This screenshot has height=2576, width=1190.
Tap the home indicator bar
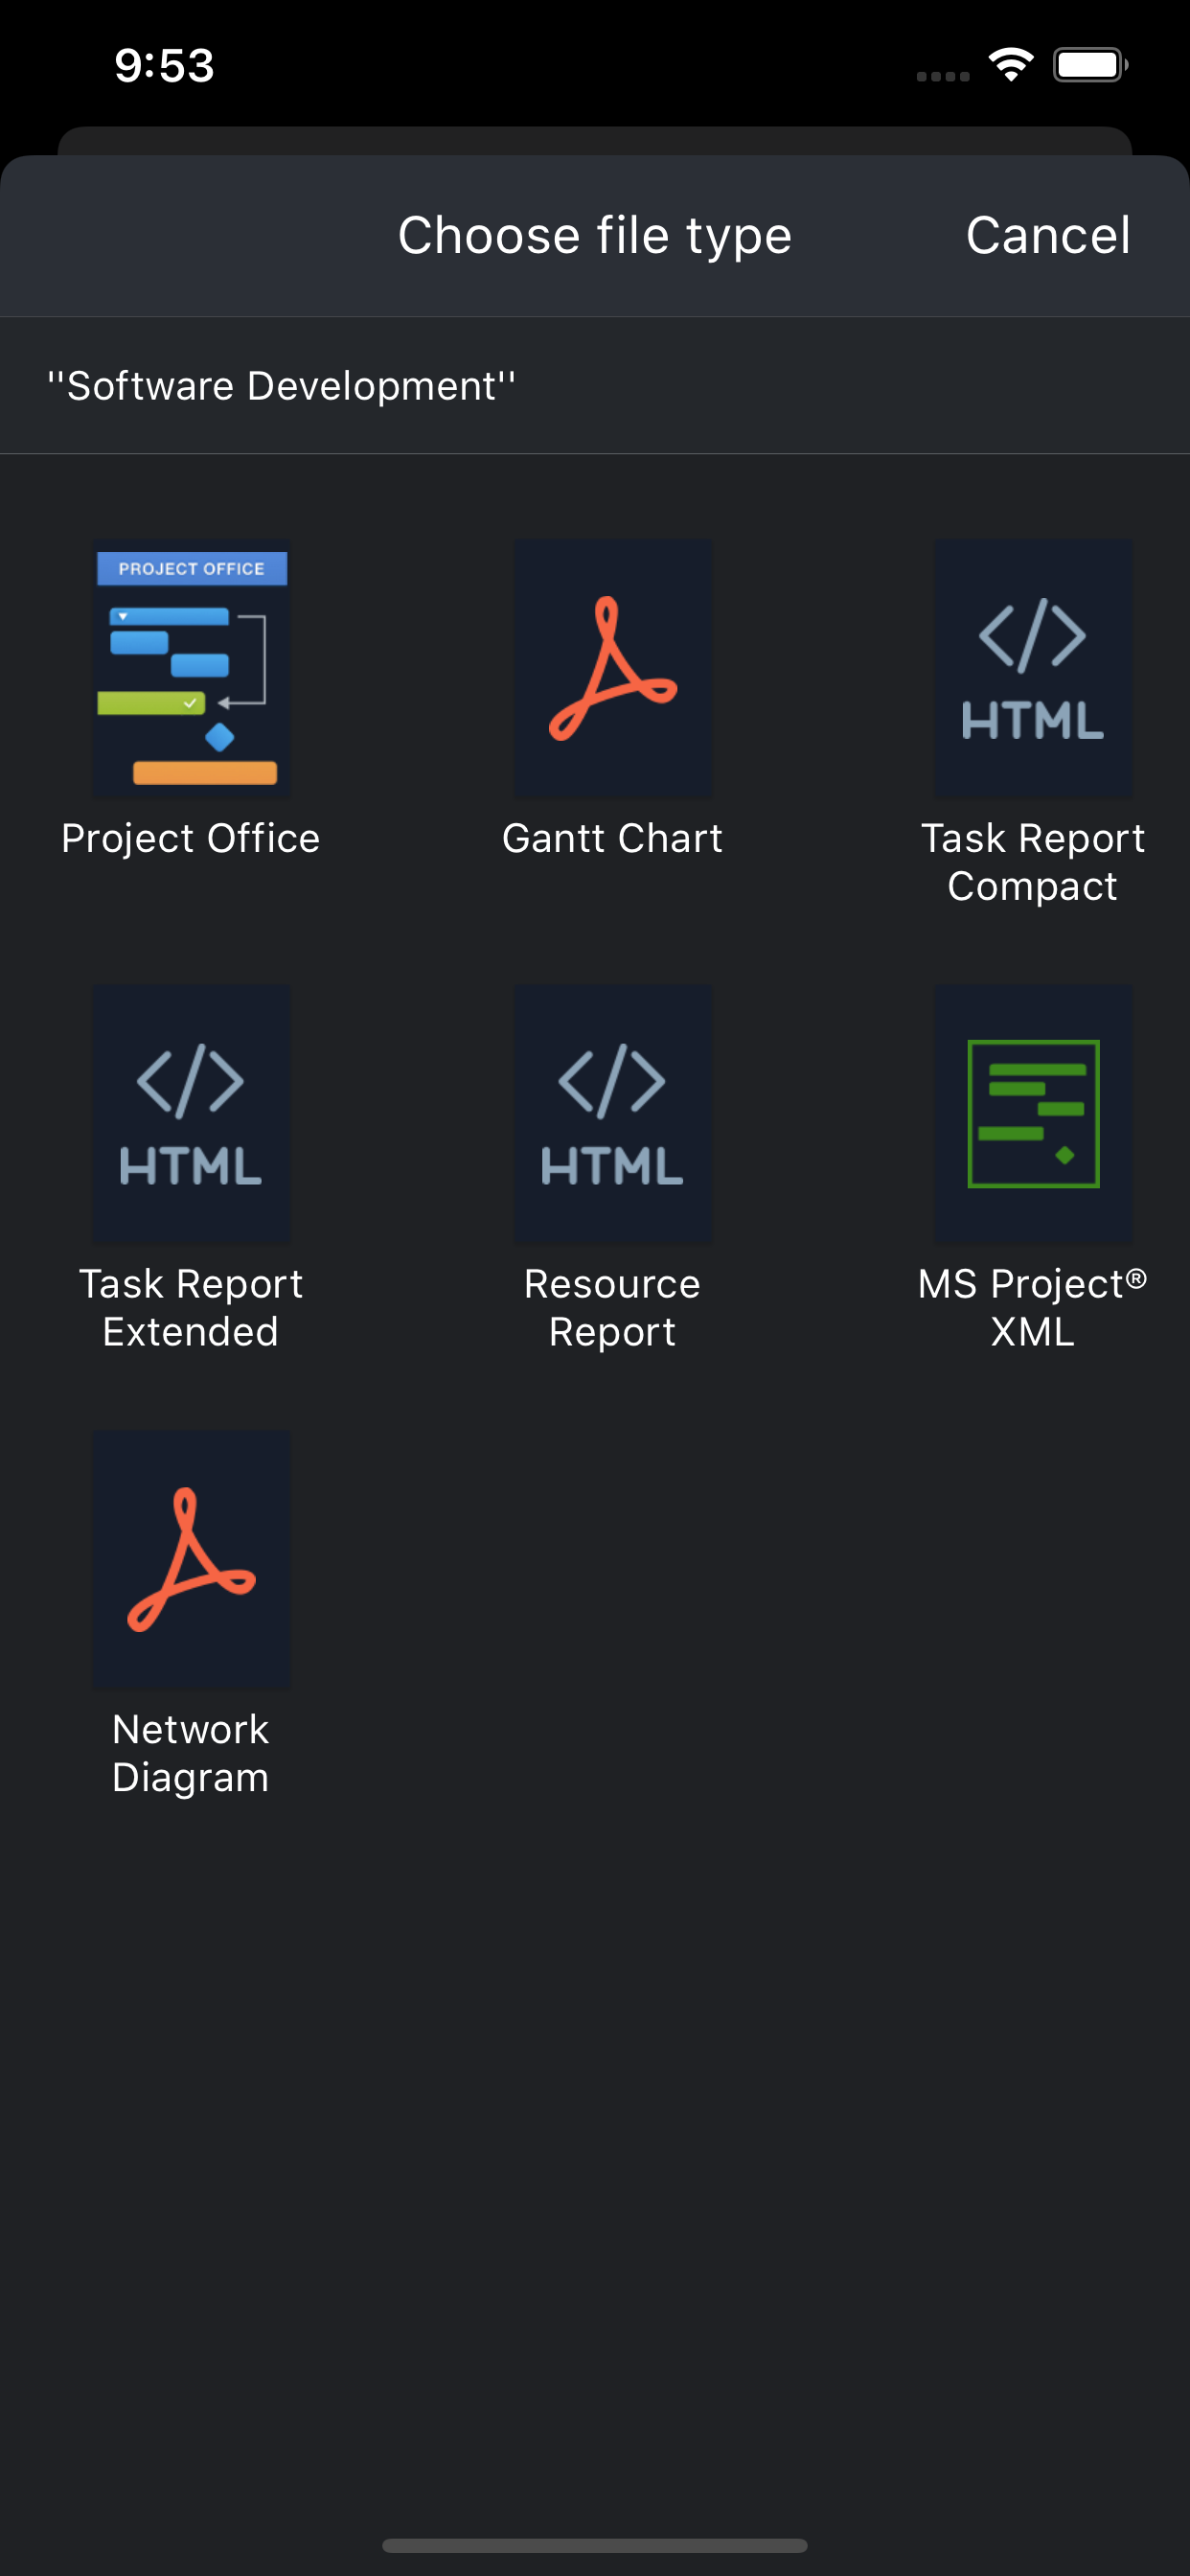(595, 2545)
